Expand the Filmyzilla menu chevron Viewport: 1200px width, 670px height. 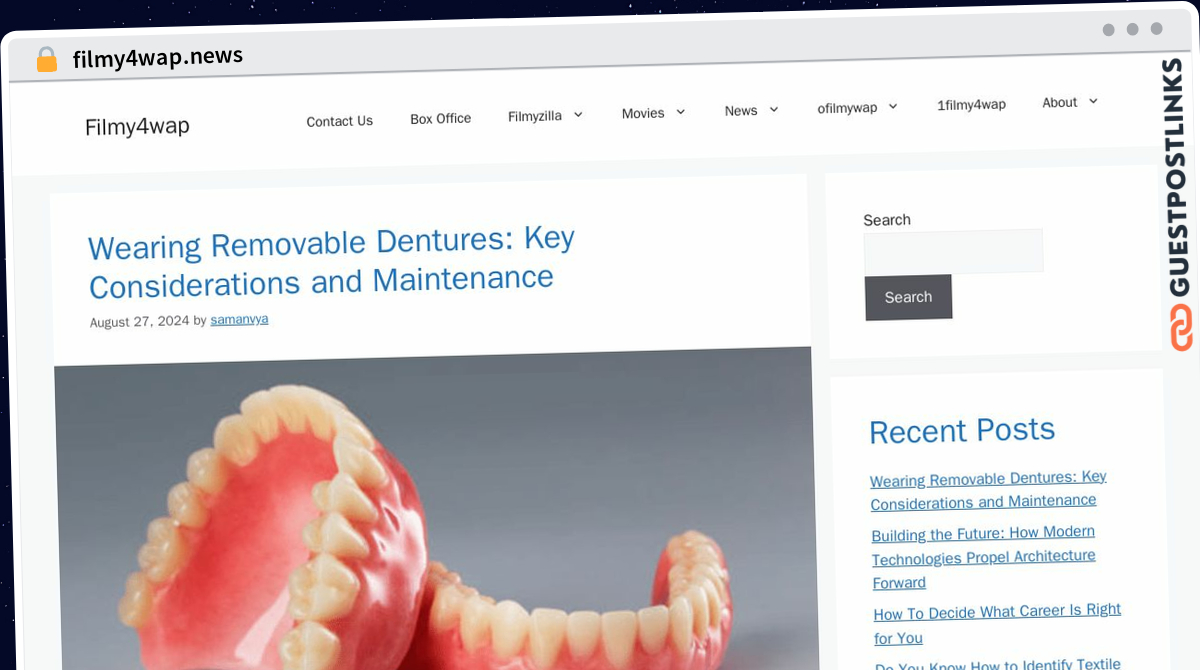point(578,115)
